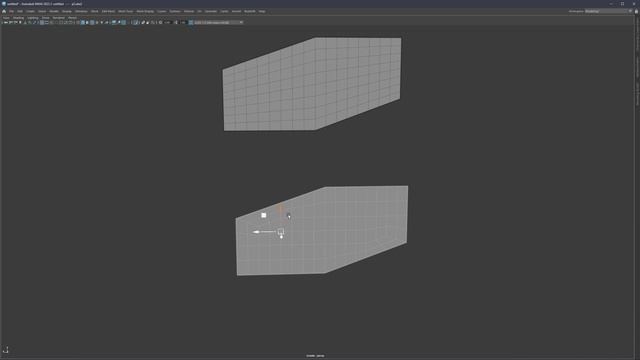Viewport: 640px width, 360px height.
Task: Click the orange Y-axis manipulator handle
Action: coord(280,209)
